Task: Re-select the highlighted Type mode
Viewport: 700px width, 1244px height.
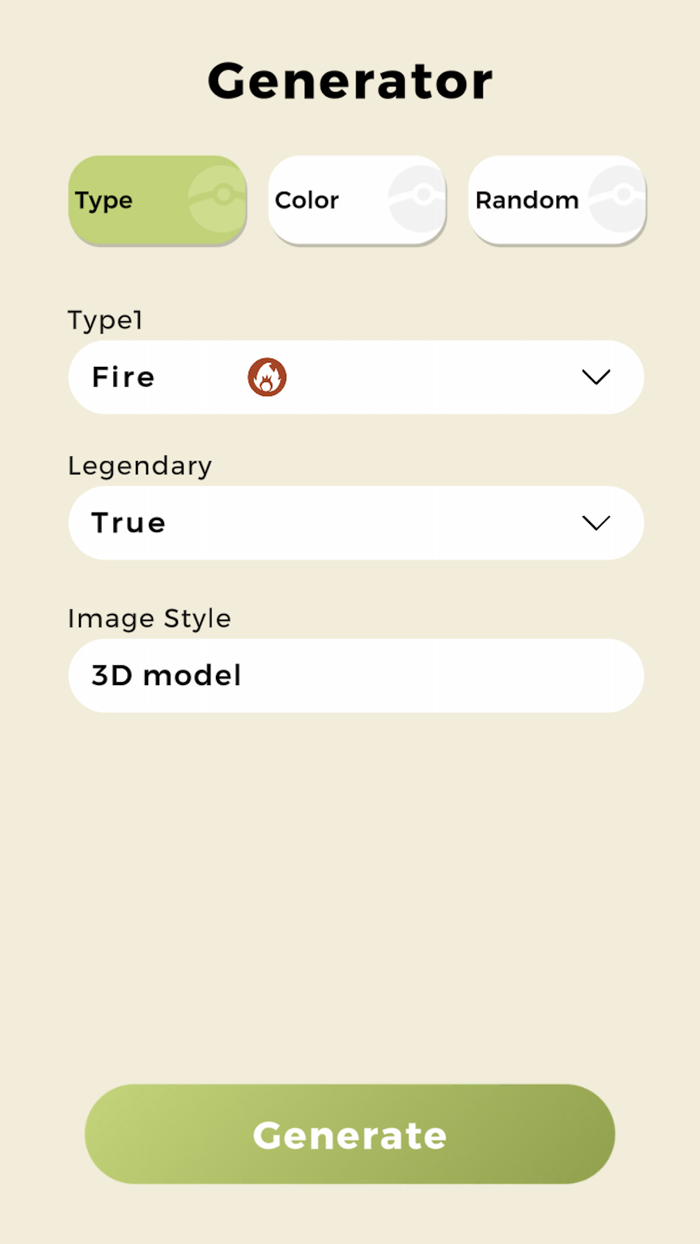Action: (x=156, y=200)
